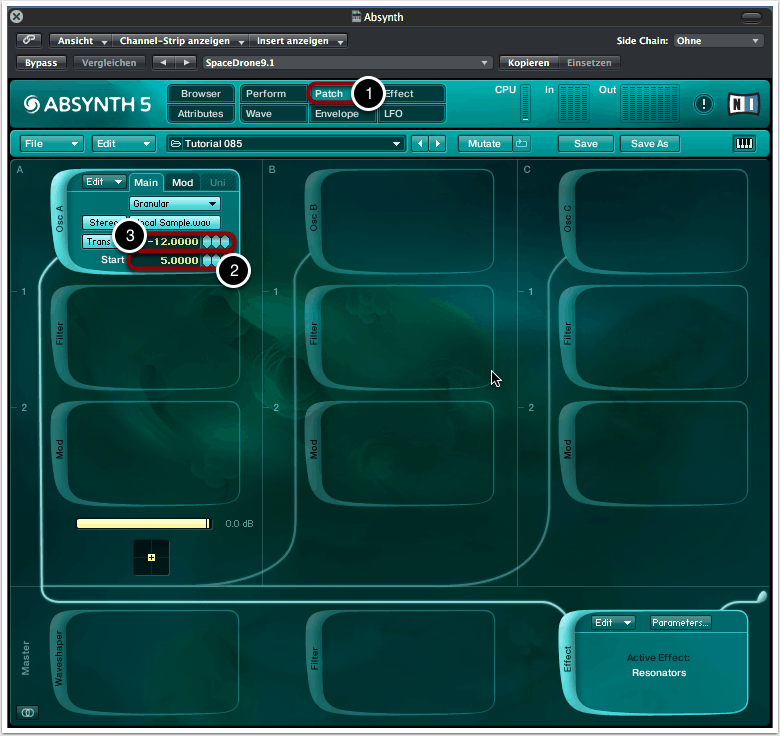Click the mutate history icon next to Mutate

pyautogui.click(x=522, y=144)
